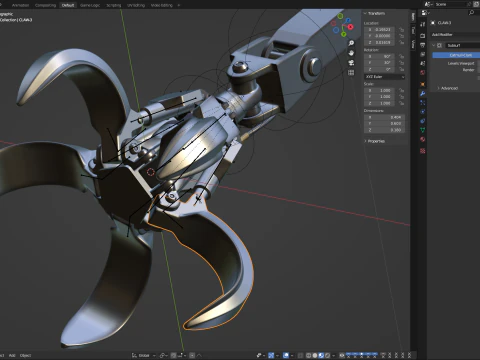480x360 pixels.
Task: Open the Add Modifier dropdown
Action: [x=455, y=34]
